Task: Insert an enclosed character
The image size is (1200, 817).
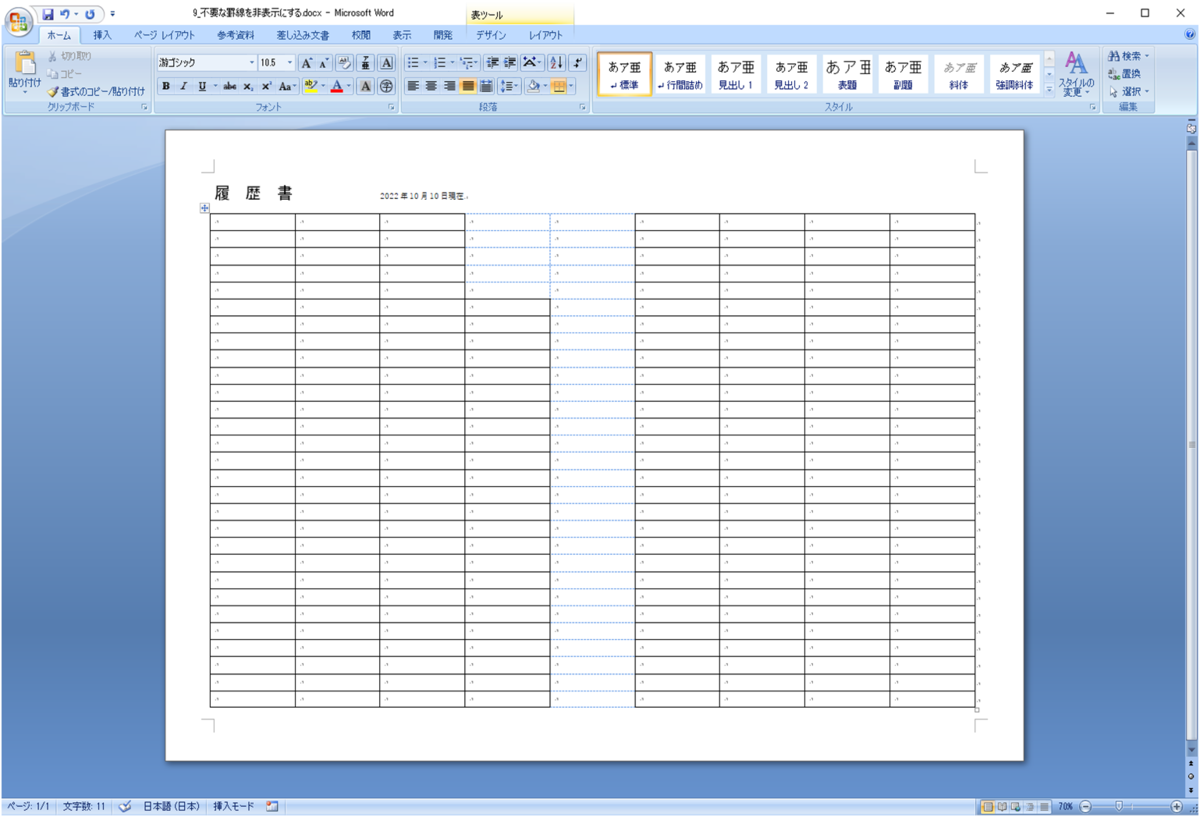Action: 386,86
